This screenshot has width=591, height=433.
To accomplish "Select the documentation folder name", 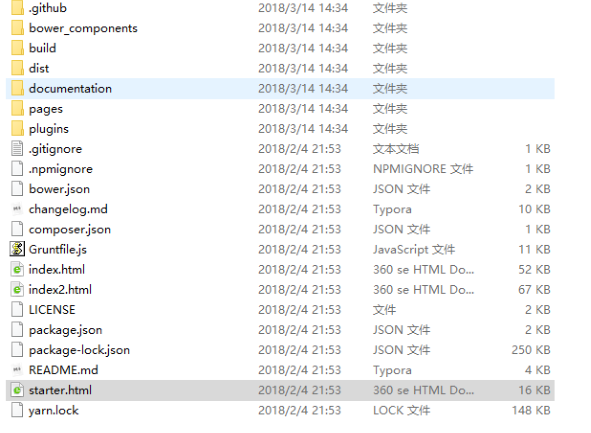I will click(x=70, y=88).
